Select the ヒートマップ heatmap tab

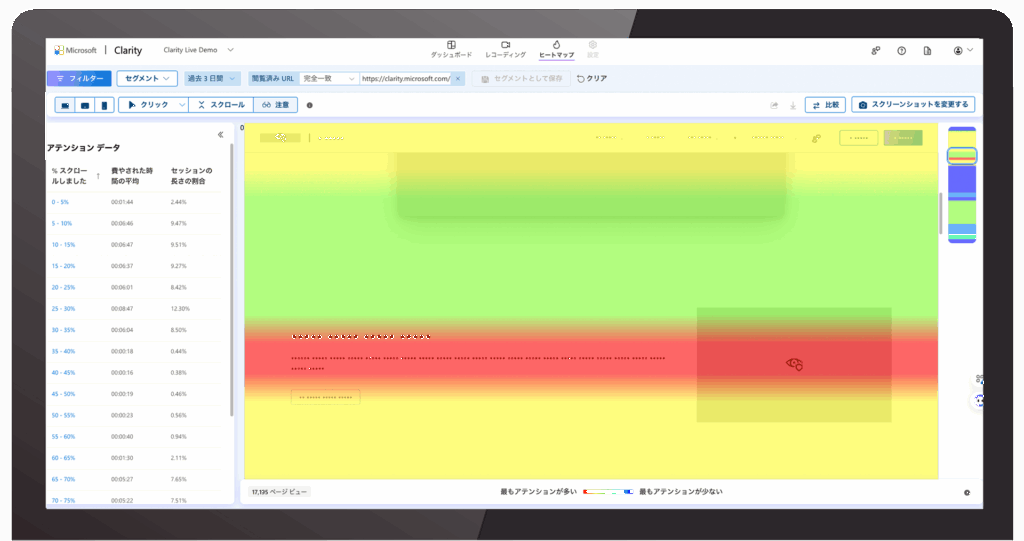pyautogui.click(x=556, y=50)
